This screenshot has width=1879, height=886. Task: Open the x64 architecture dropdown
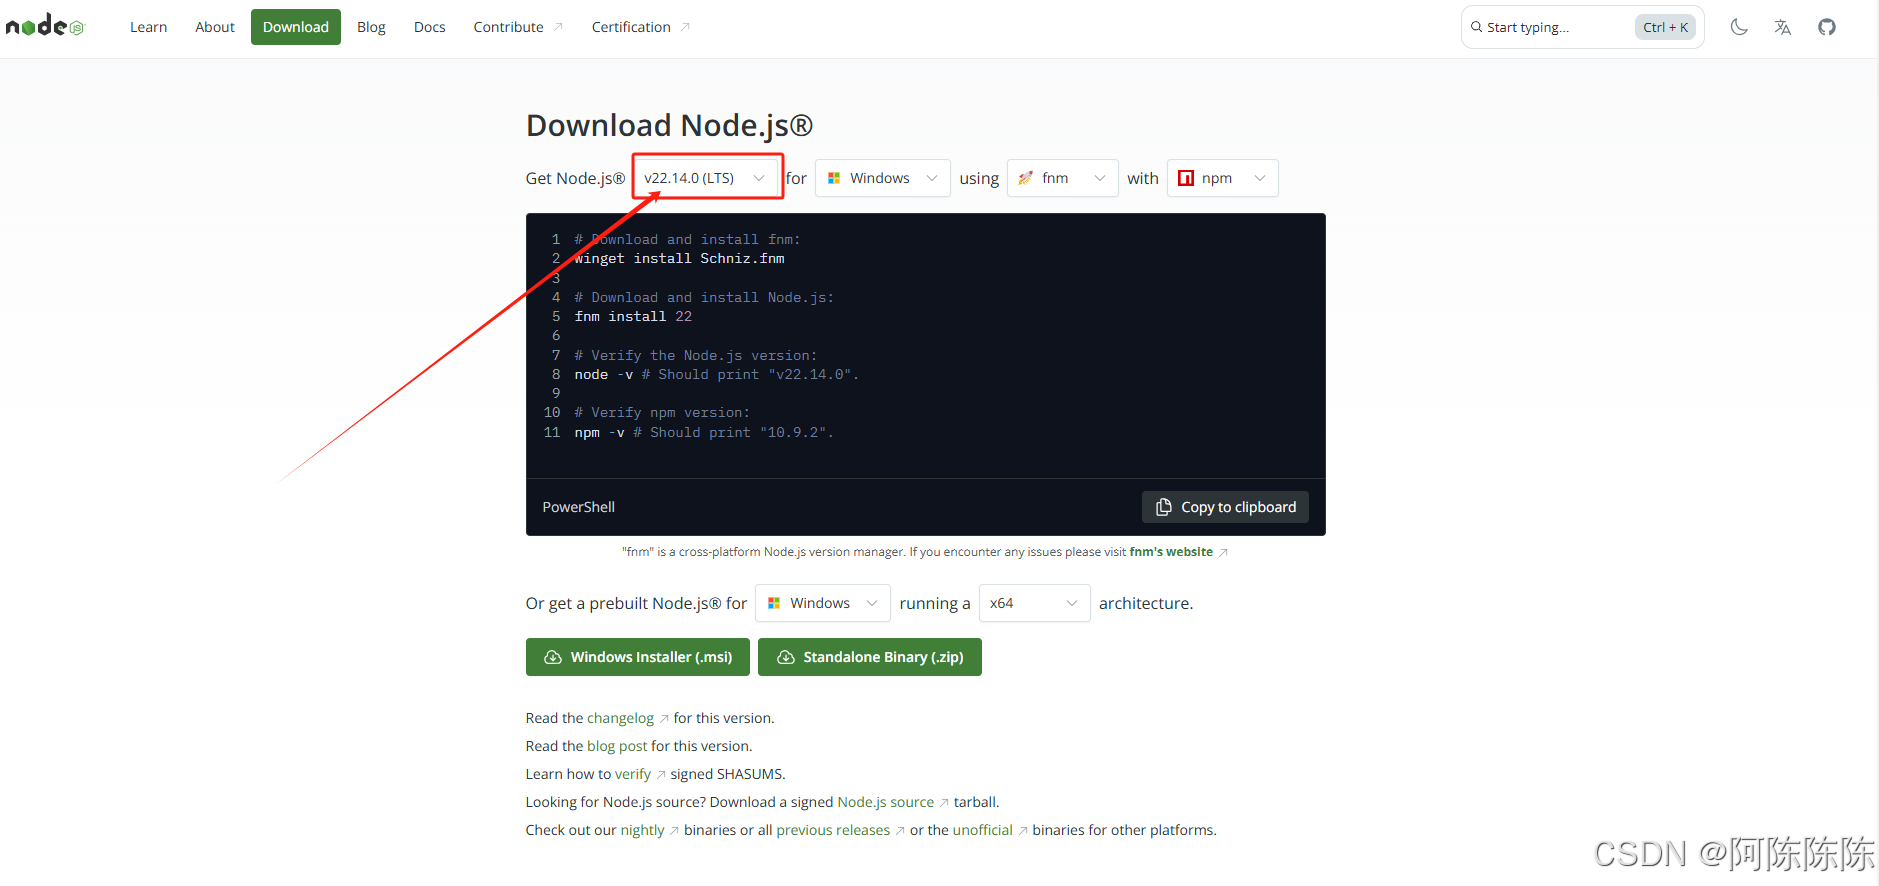[x=1035, y=603]
